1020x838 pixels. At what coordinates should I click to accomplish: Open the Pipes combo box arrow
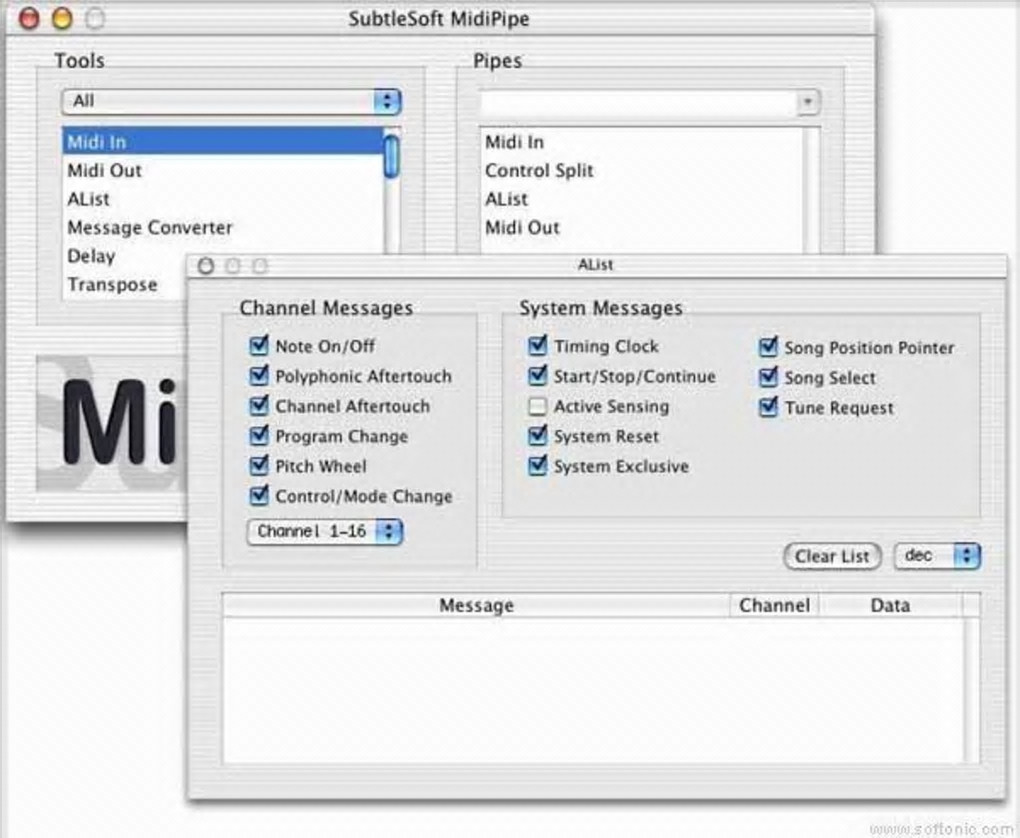pos(807,102)
